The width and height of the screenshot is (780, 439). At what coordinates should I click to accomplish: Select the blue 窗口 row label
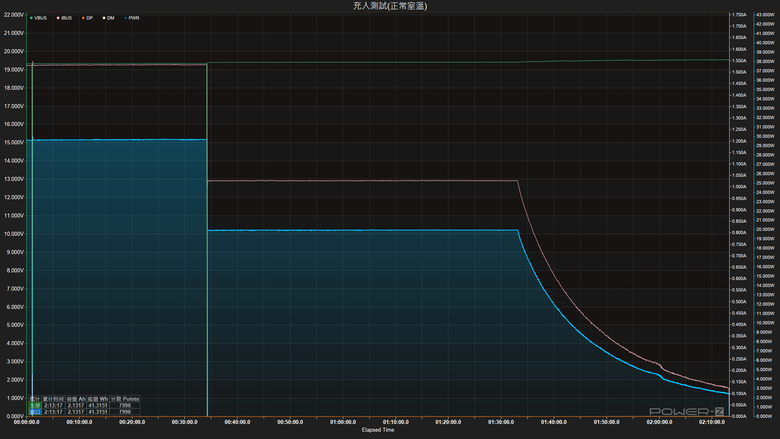[35, 412]
